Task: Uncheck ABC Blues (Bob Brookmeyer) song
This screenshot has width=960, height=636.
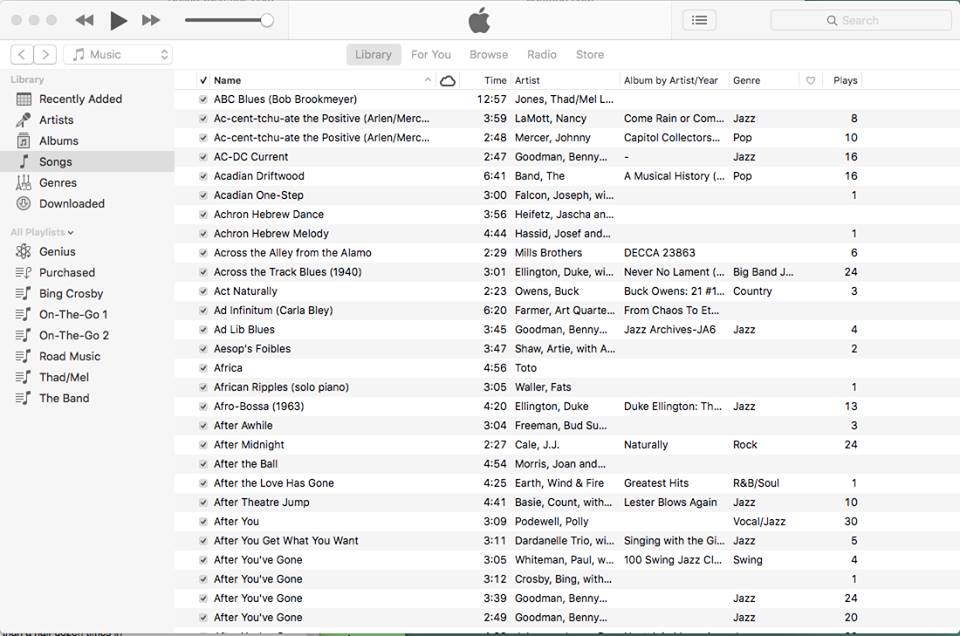Action: 203,99
